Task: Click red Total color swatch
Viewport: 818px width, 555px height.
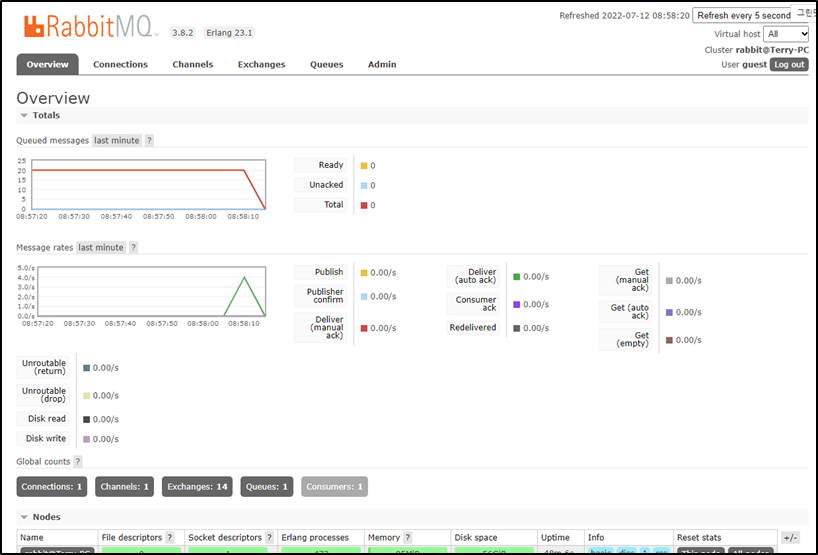Action: [x=364, y=206]
